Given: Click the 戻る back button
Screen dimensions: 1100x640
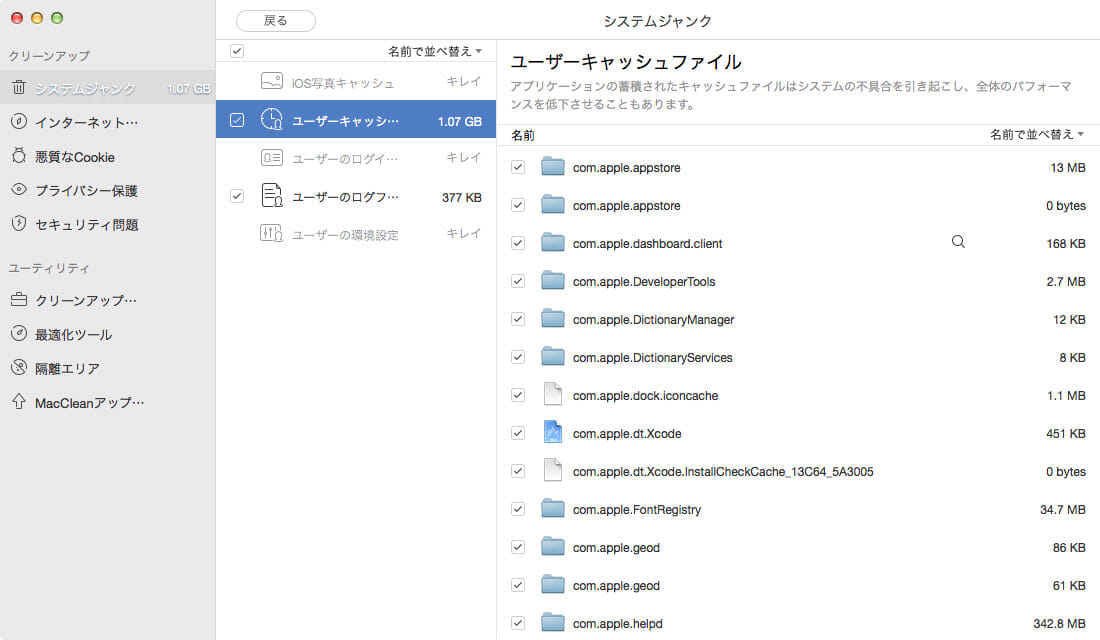Looking at the screenshot, I should (x=275, y=20).
